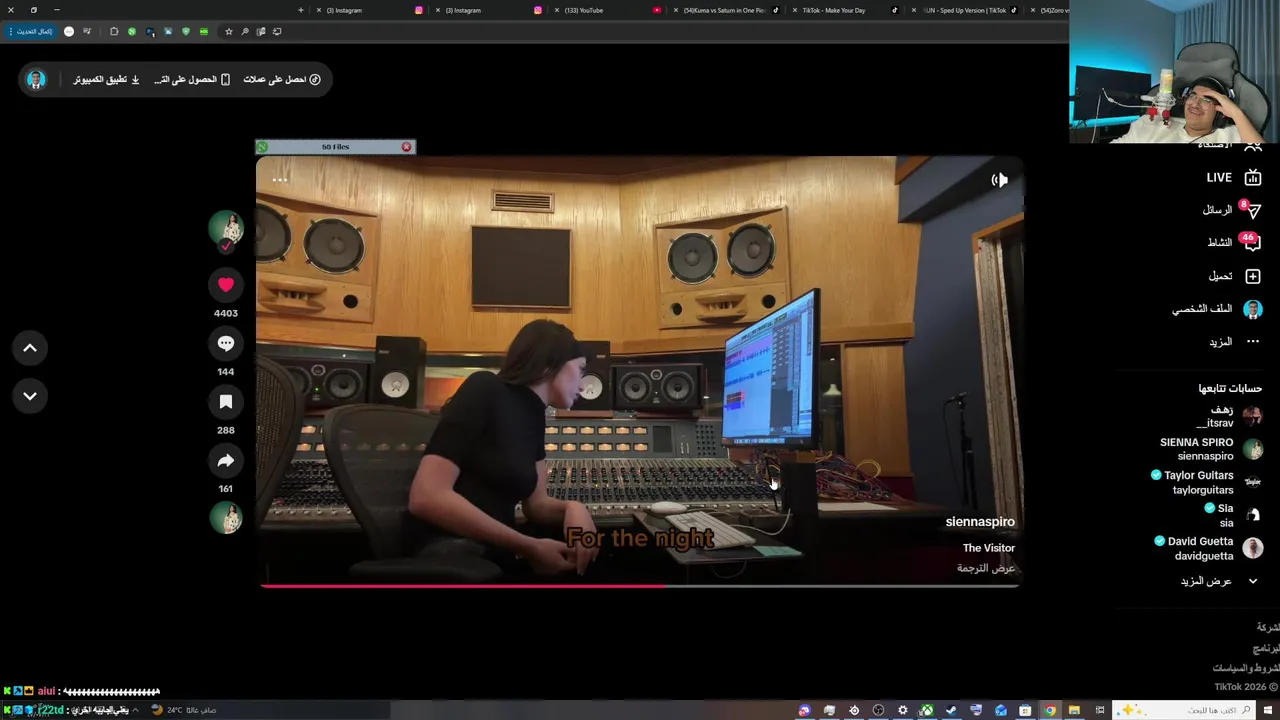Close the (133) YouTube tab
The width and height of the screenshot is (1280, 720).
coord(556,10)
